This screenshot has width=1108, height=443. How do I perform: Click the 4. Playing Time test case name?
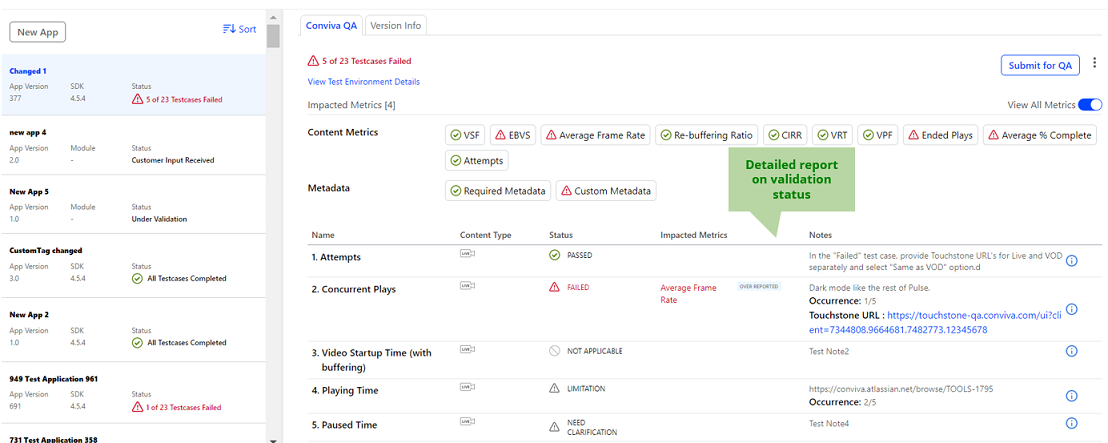[x=345, y=390]
